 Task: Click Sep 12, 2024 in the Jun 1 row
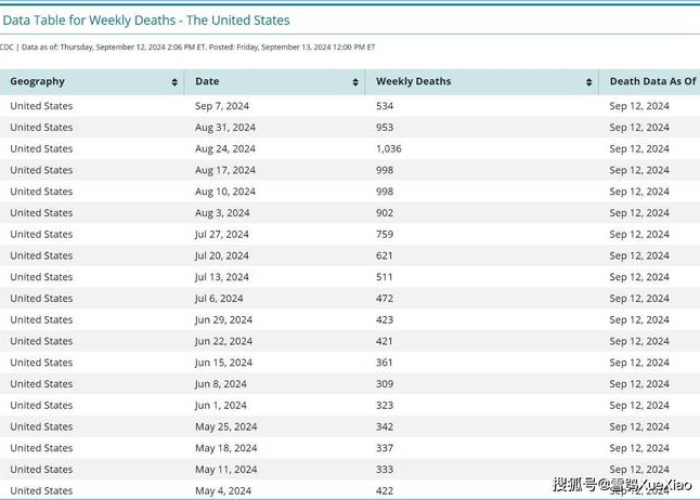tap(639, 406)
